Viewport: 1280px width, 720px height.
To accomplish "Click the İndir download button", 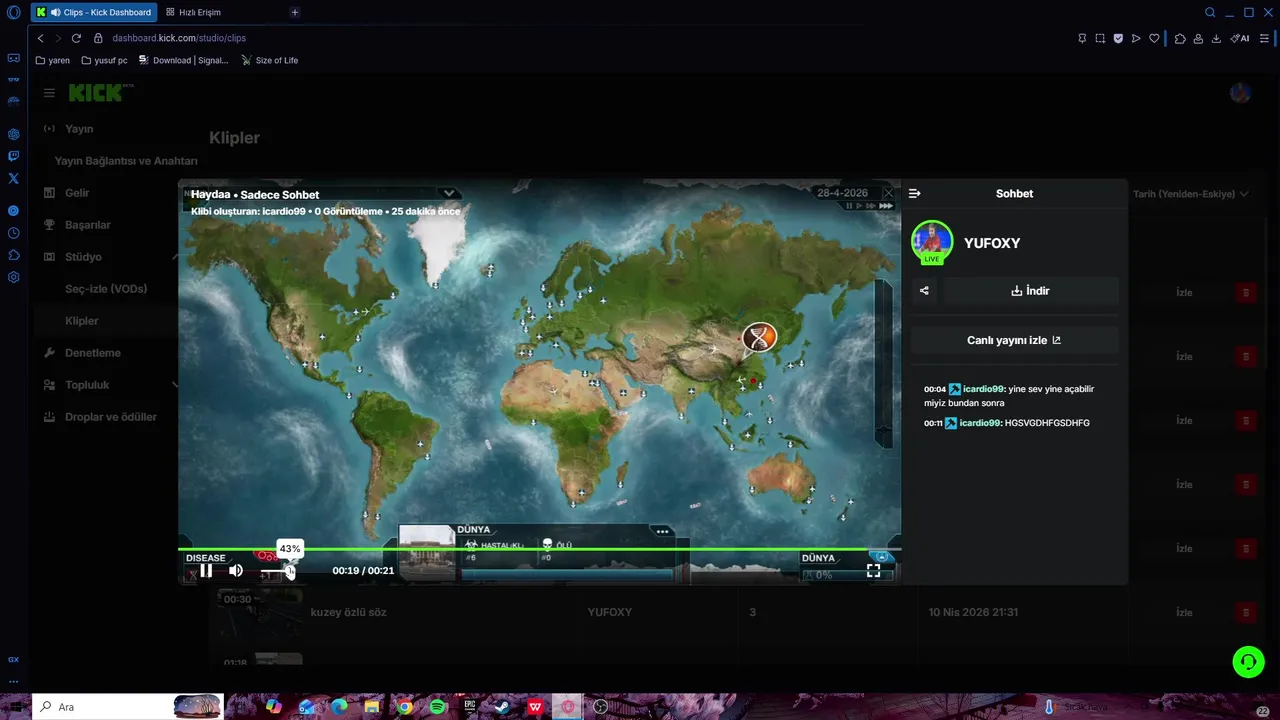I will click(1030, 291).
